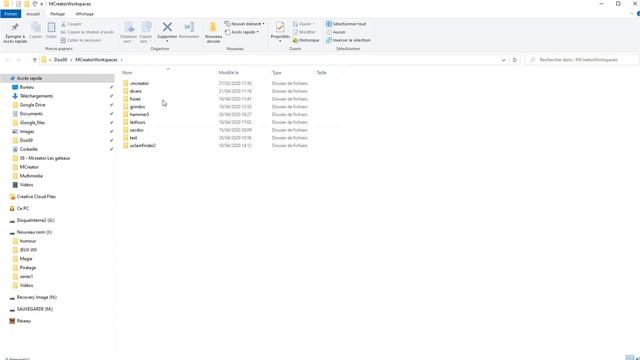Image resolution: width=640 pixels, height=360 pixels.
Task: Go up one level with the up arrow
Action: [x=34, y=60]
